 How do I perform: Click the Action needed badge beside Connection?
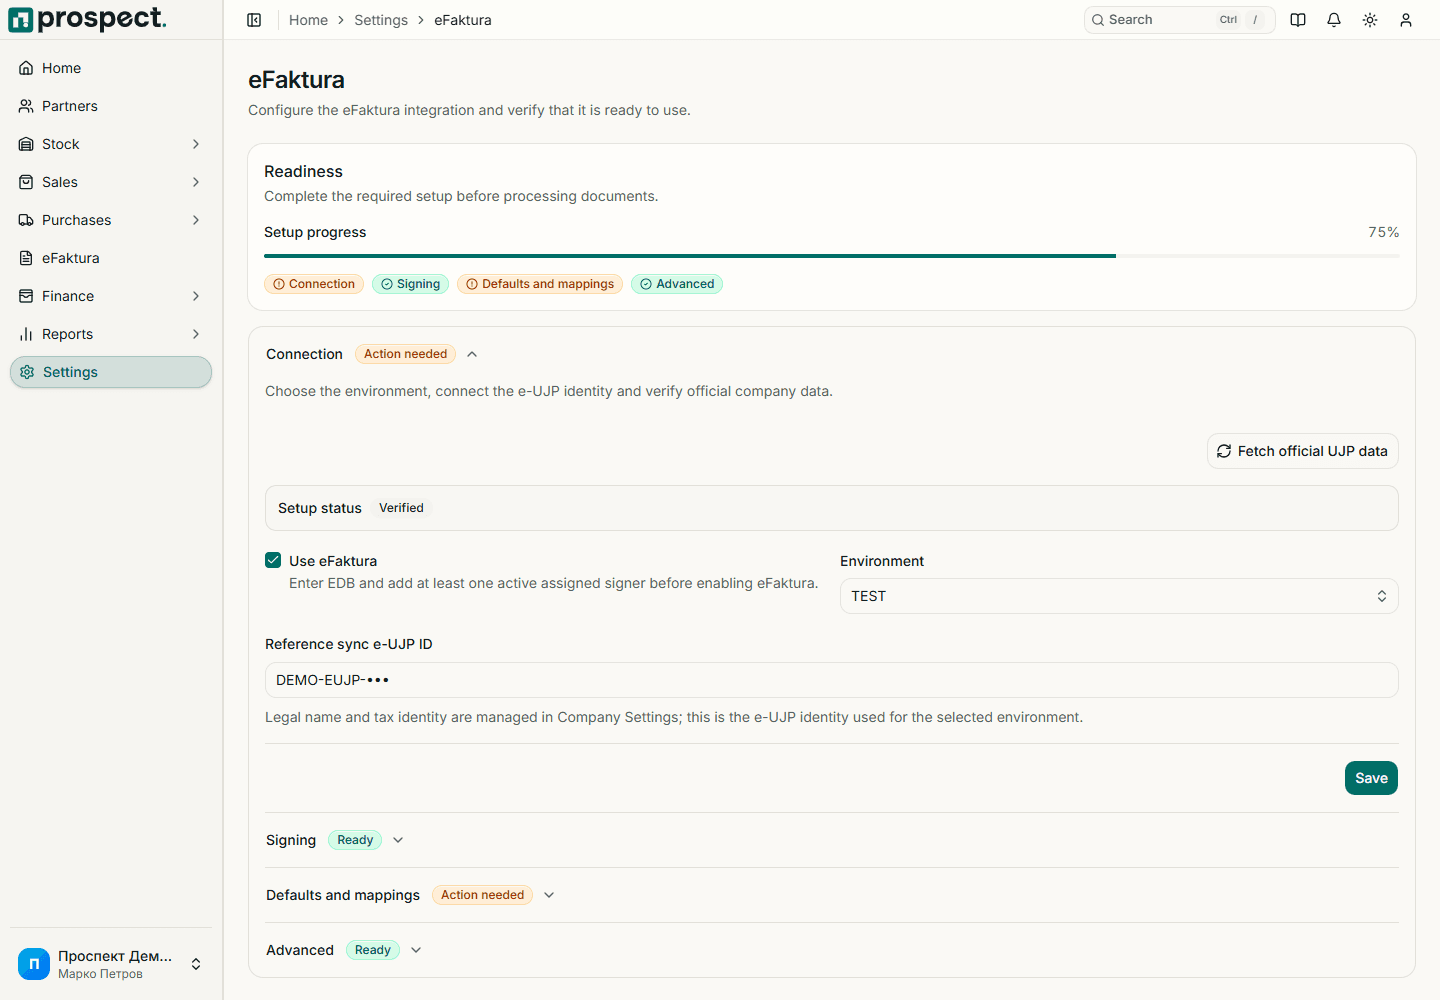[405, 354]
